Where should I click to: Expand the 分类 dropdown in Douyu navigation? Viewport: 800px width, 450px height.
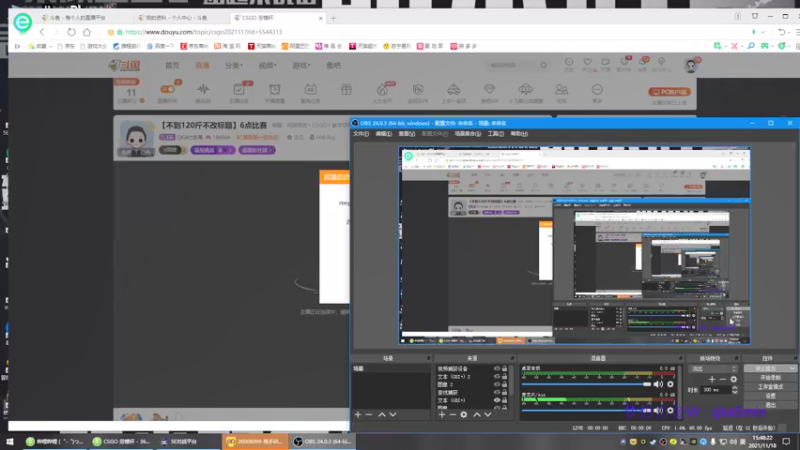(x=234, y=65)
